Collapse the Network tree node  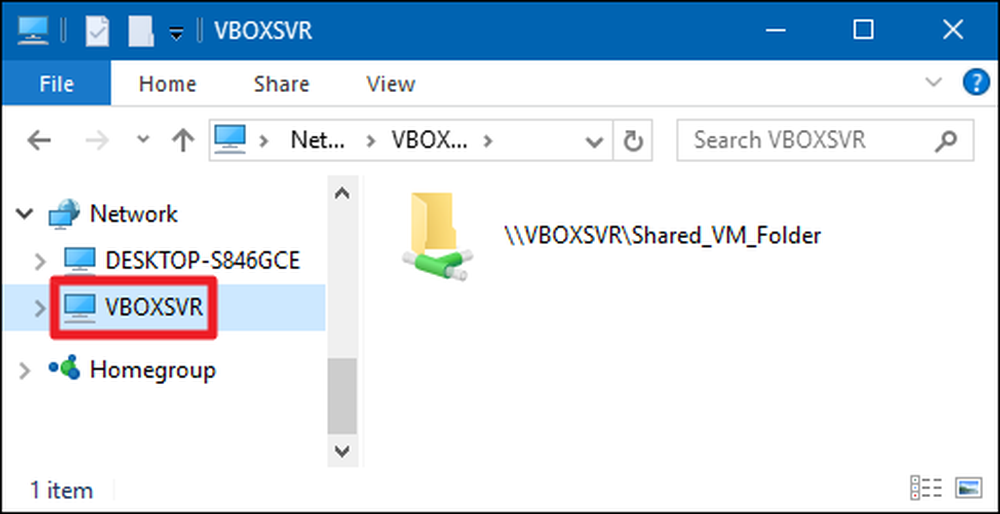coord(24,214)
